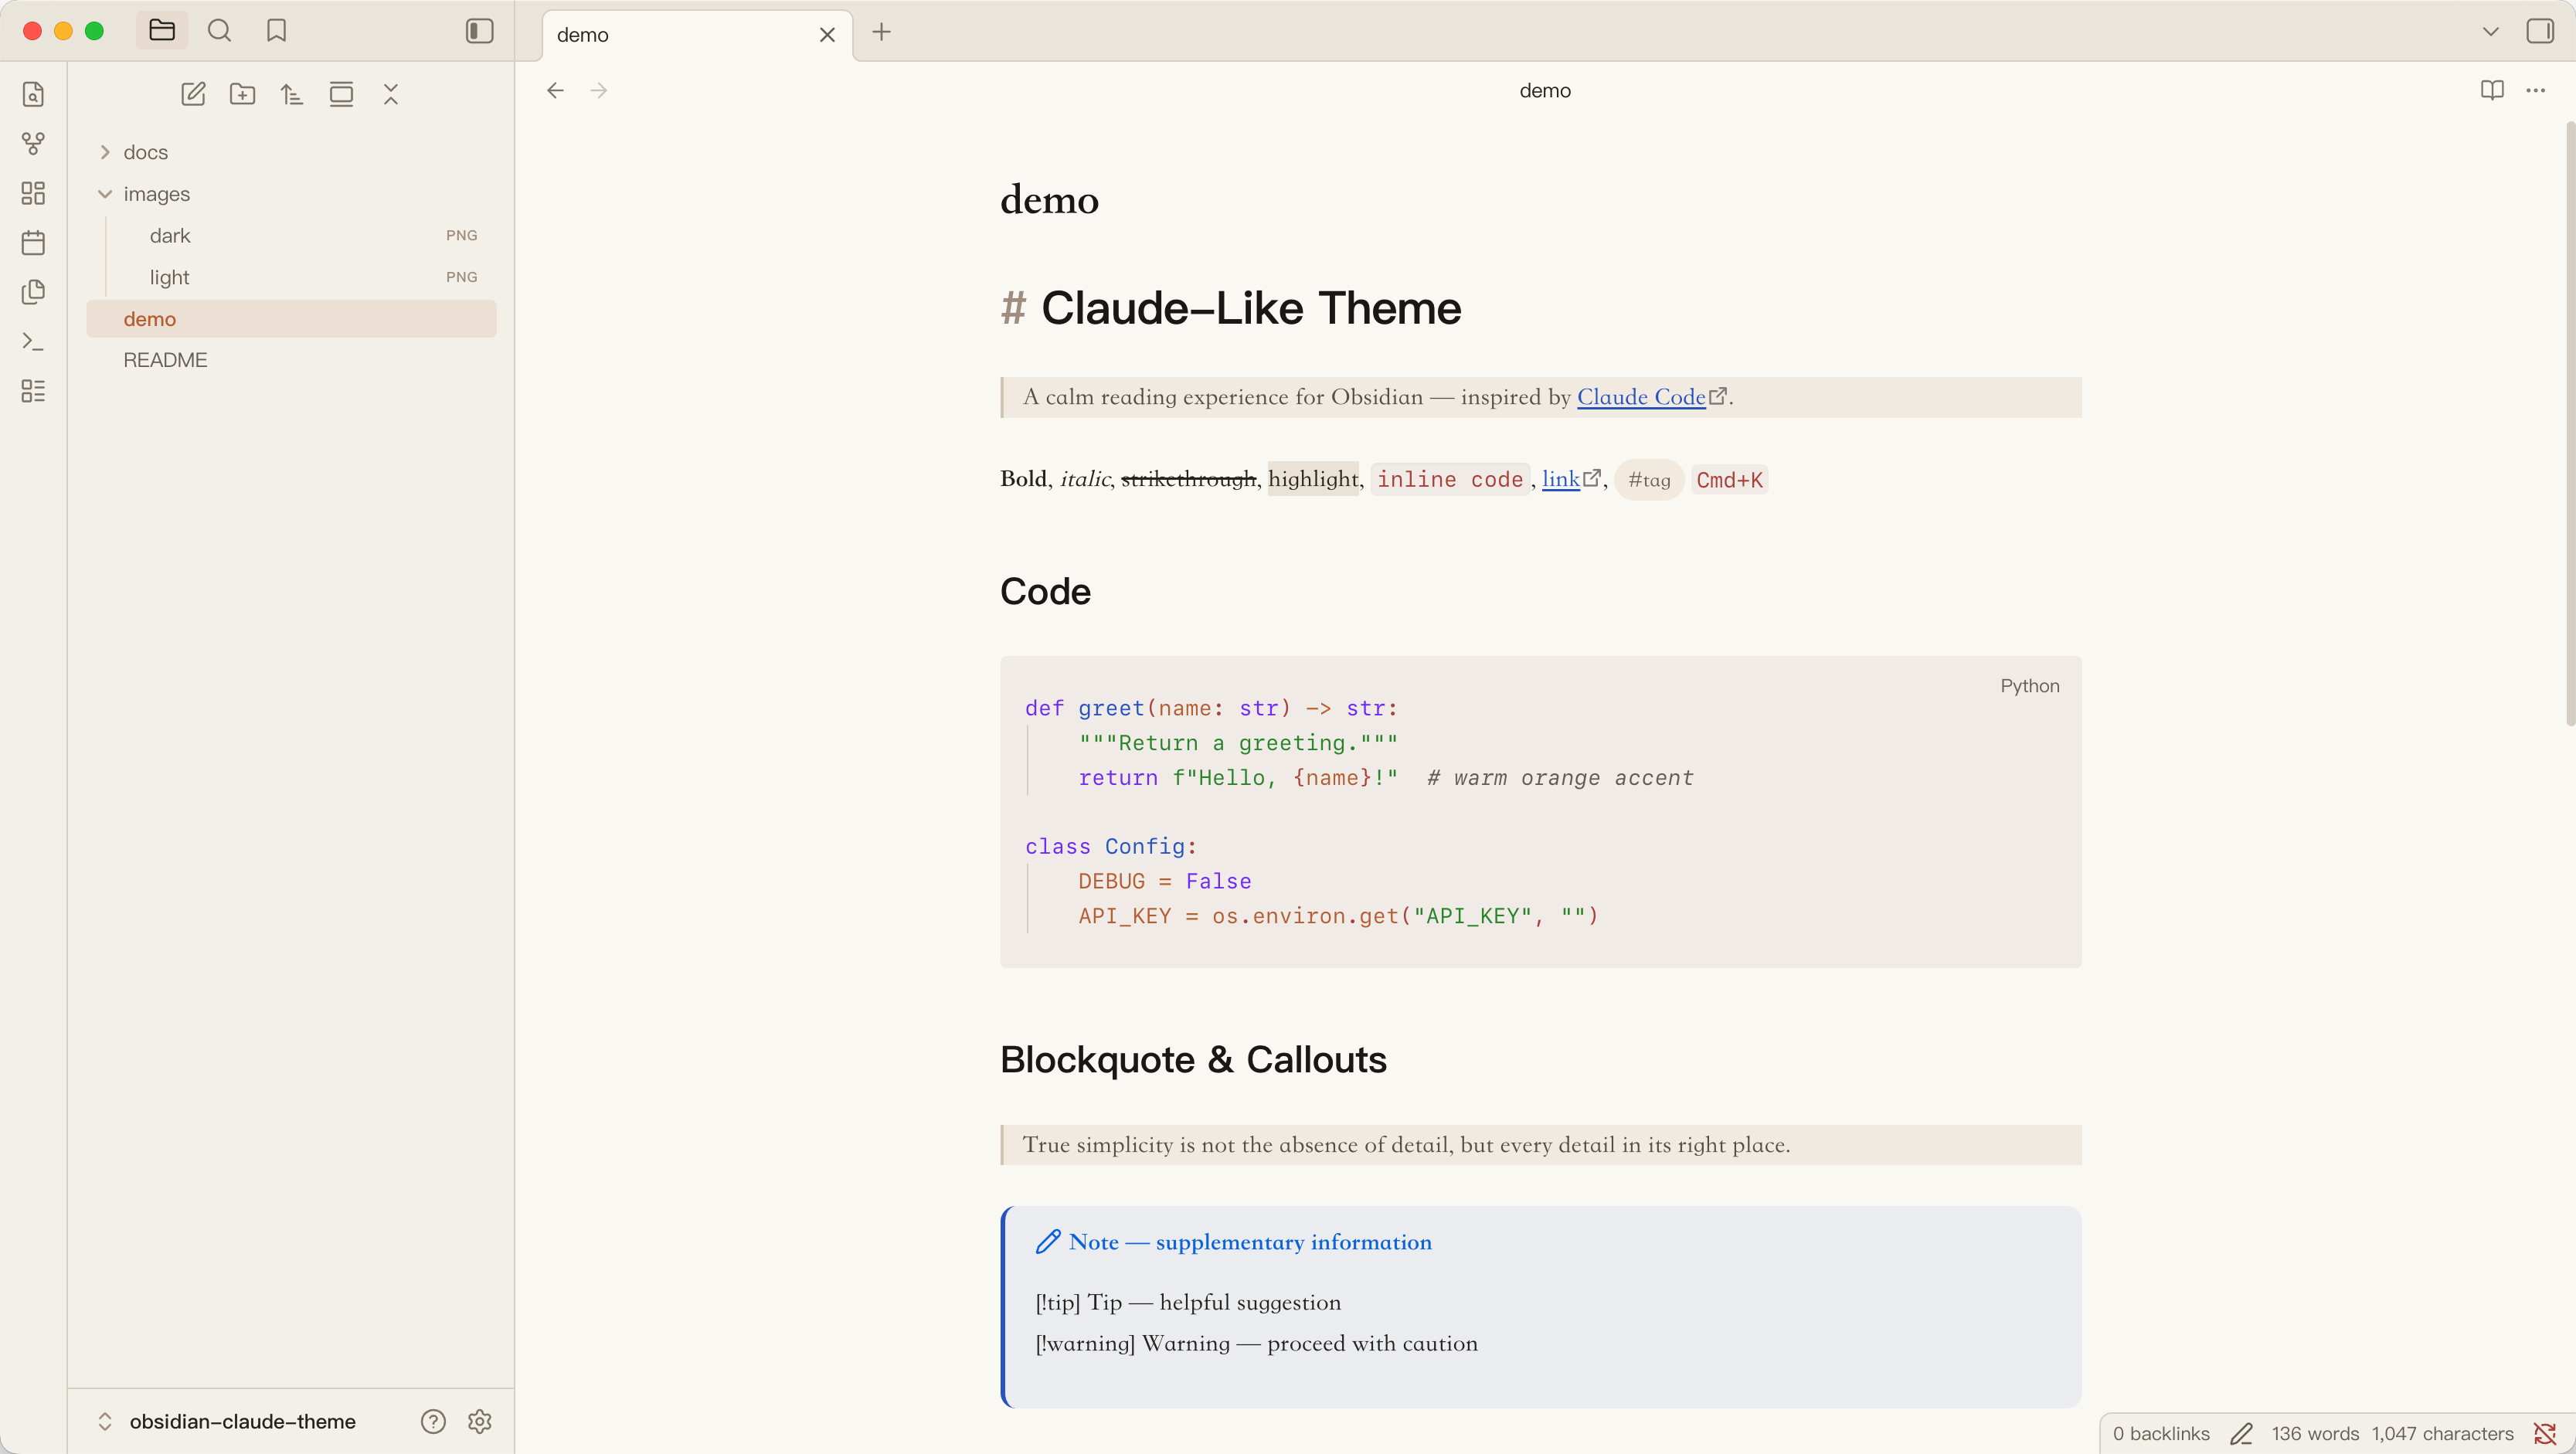
Task: Open the README note
Action: tap(291, 360)
